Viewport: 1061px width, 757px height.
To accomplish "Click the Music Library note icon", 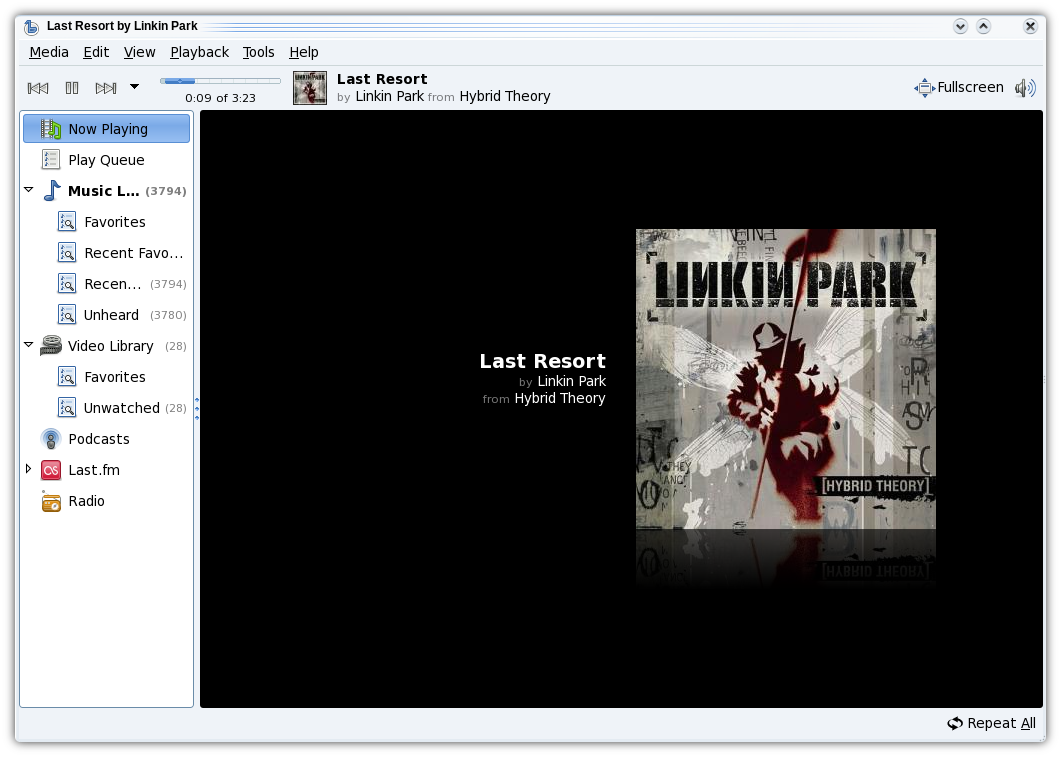I will (51, 191).
